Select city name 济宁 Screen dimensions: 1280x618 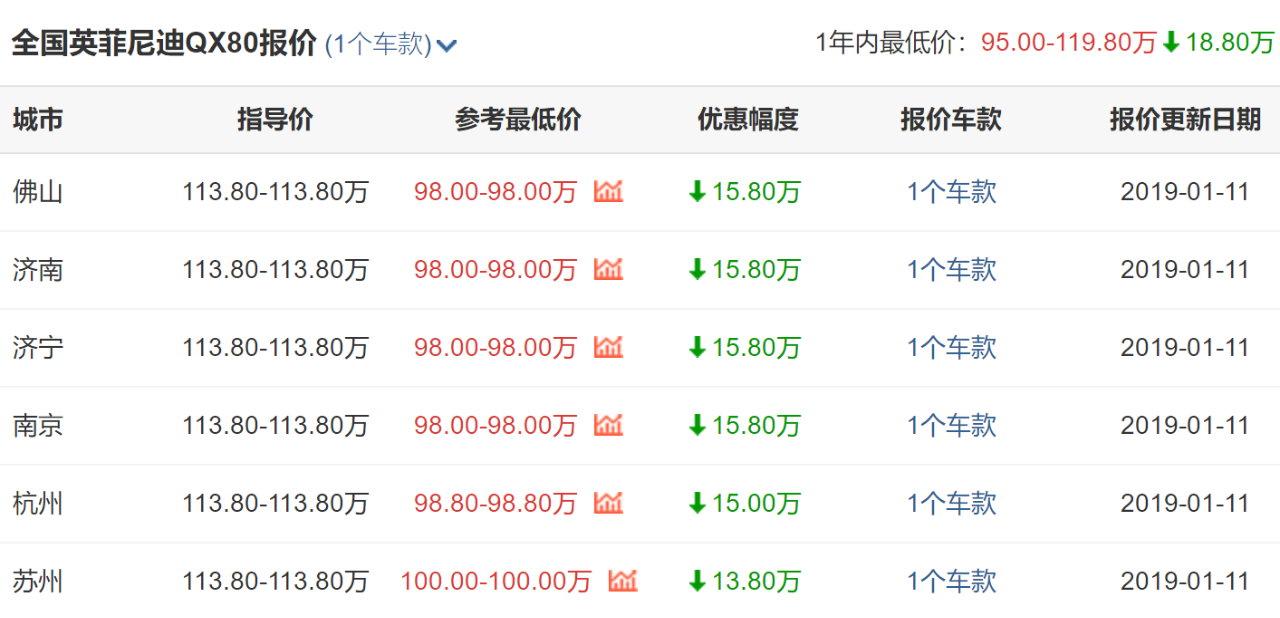38,348
